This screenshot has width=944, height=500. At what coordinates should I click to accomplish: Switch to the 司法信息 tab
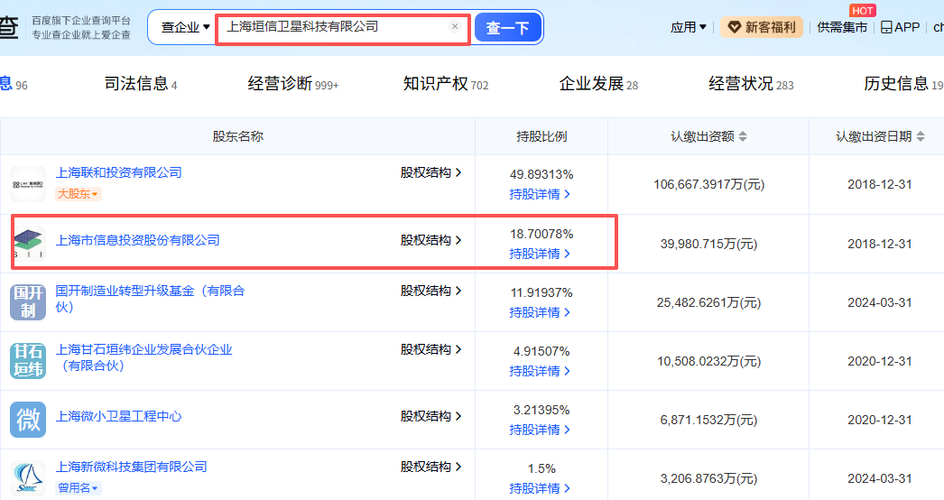140,84
